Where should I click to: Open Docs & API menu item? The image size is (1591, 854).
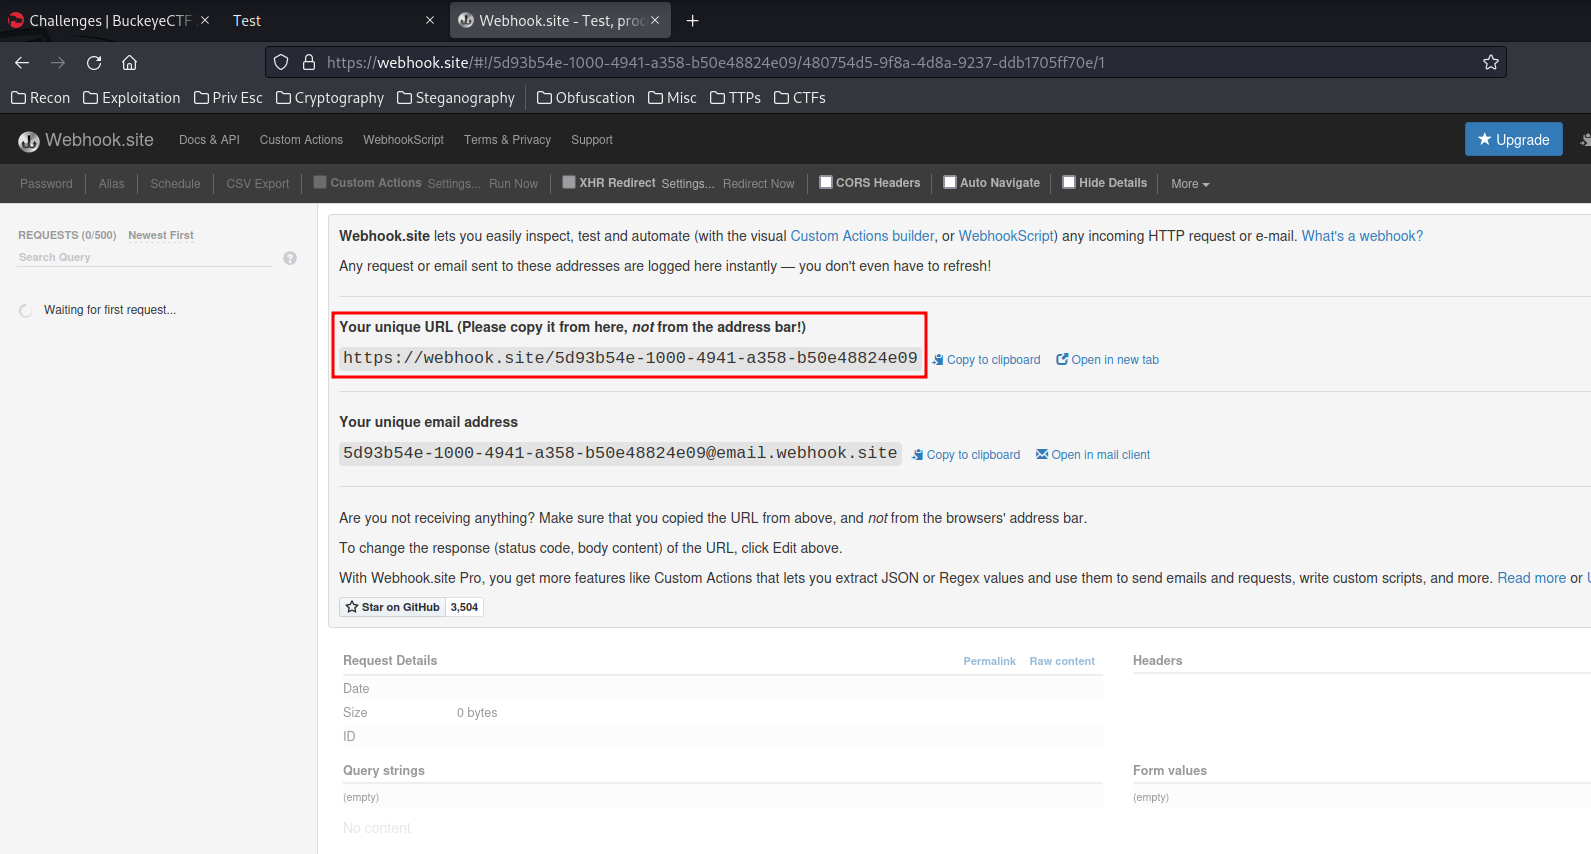click(x=209, y=140)
